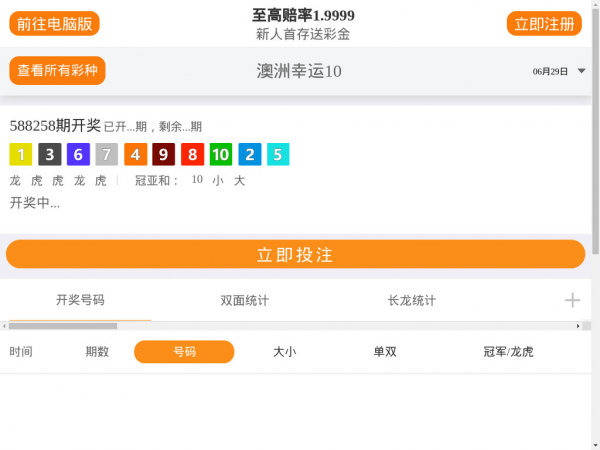Select the 大小 filter option
600x450 pixels.
[284, 352]
